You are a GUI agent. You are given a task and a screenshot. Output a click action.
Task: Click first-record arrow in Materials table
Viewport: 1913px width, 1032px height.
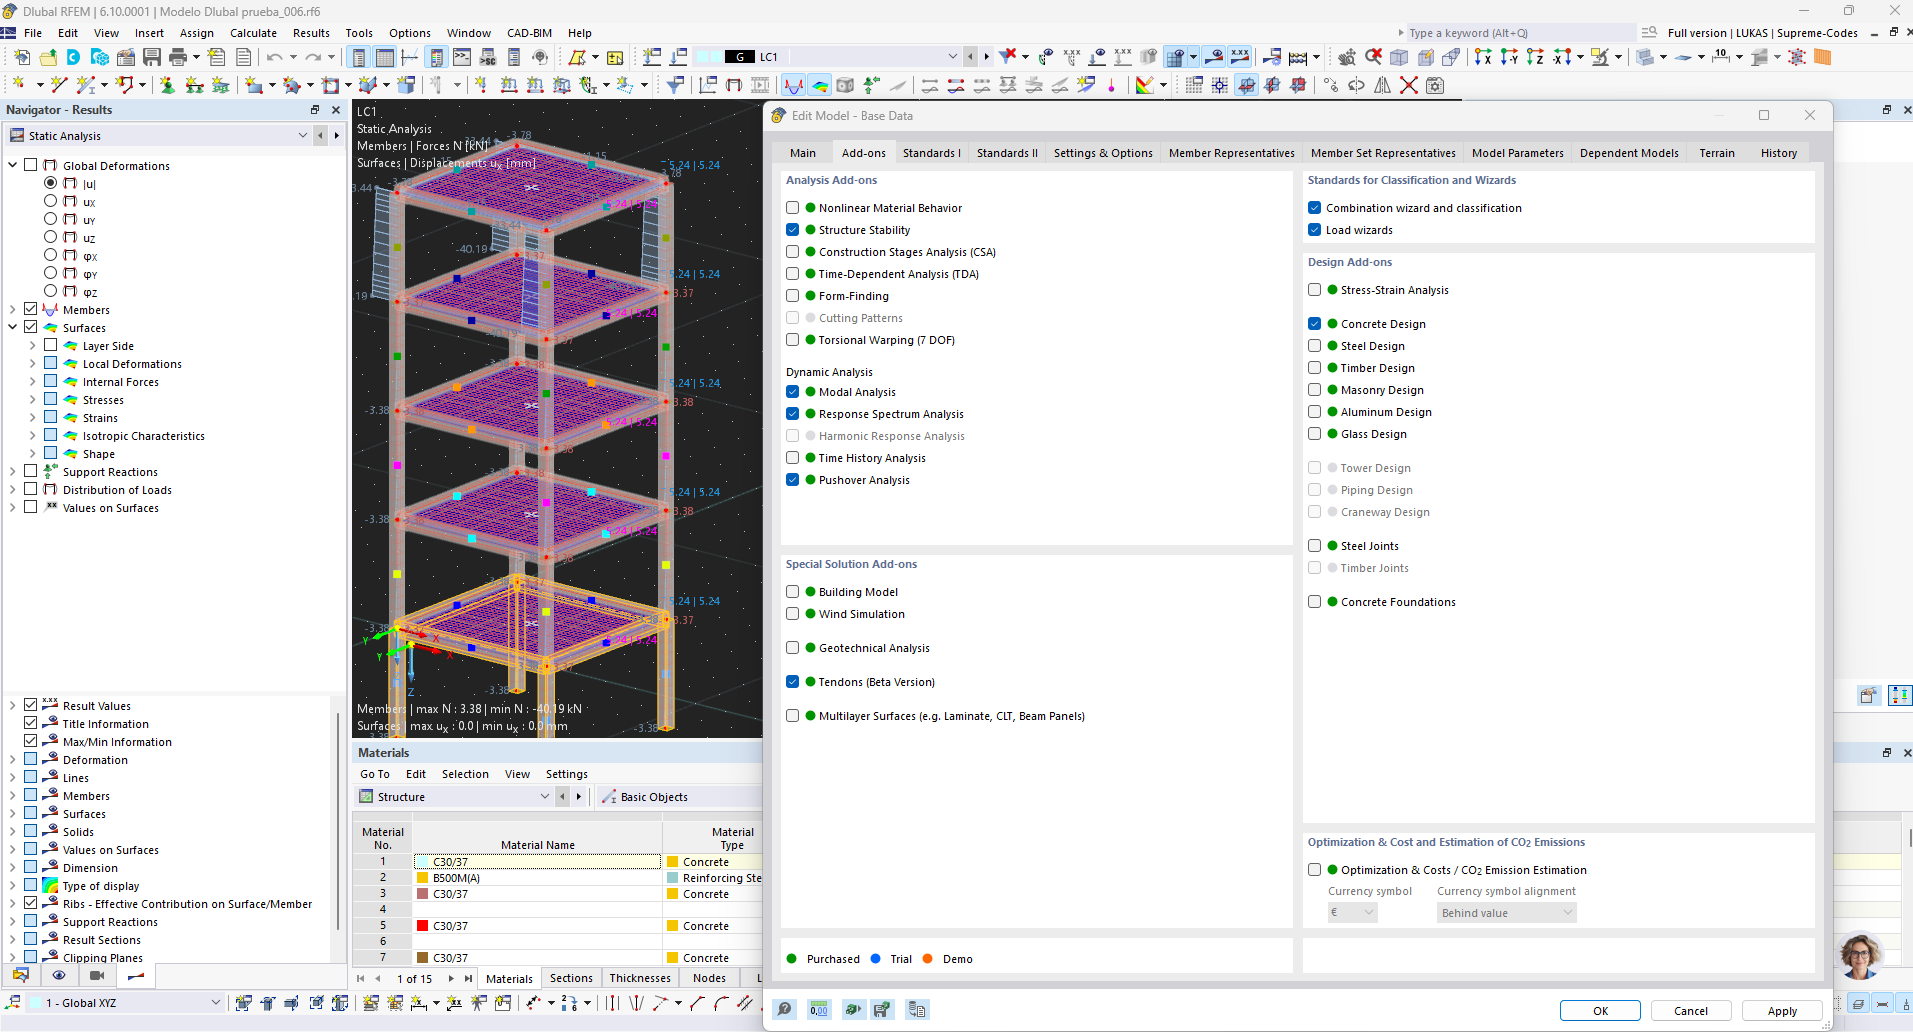(360, 979)
